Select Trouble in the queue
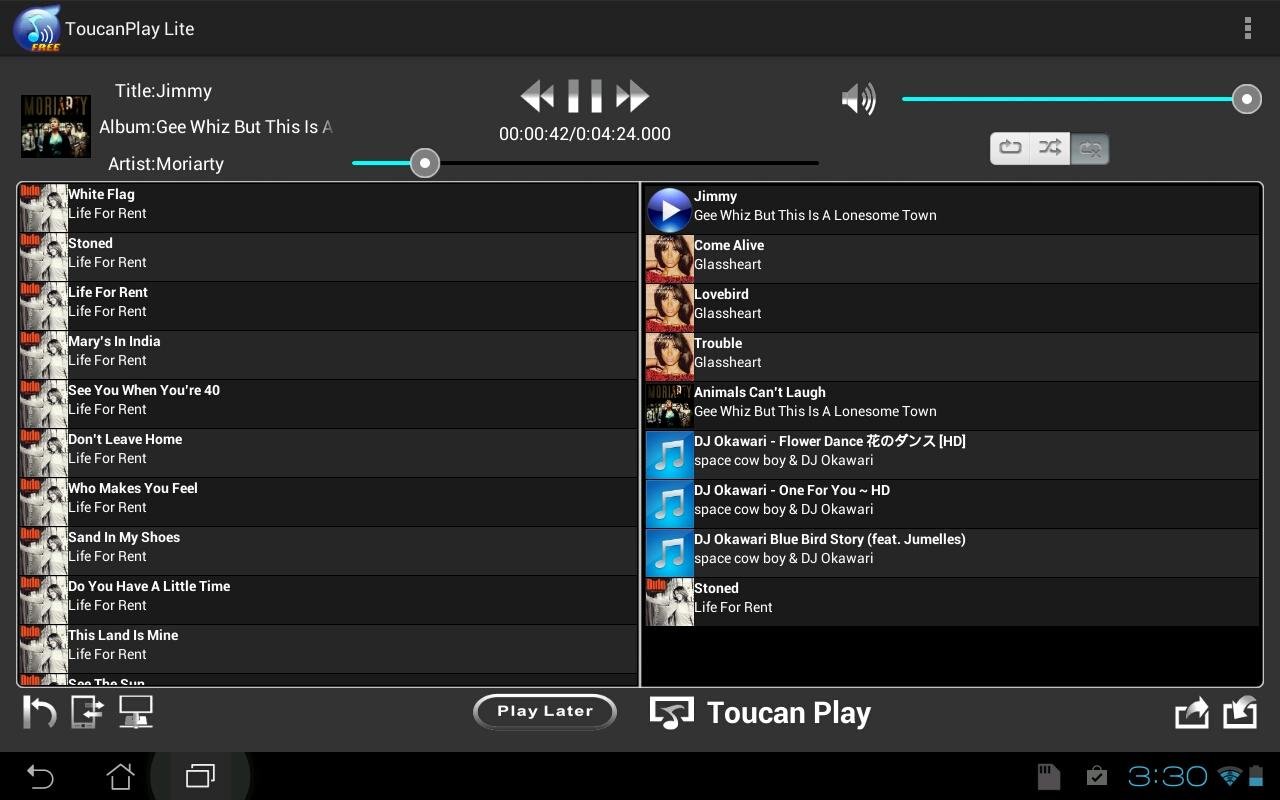Viewport: 1280px width, 800px height. pos(952,357)
